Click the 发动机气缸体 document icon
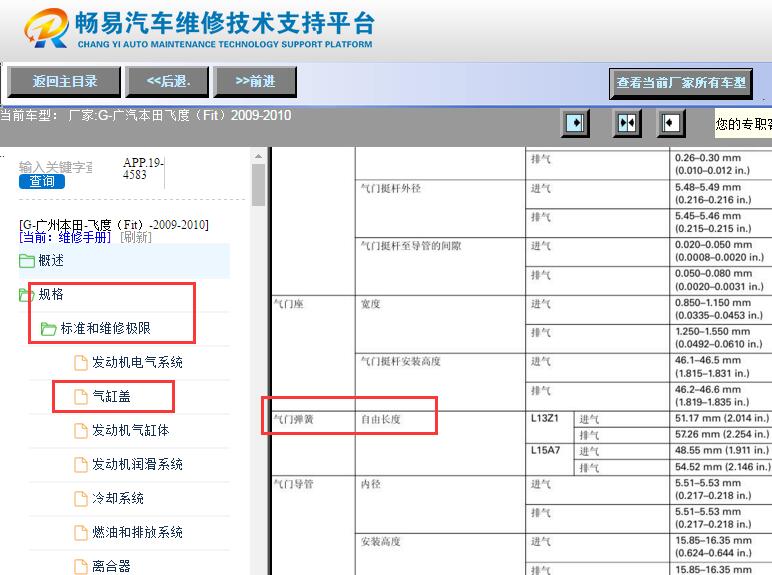The width and height of the screenshot is (772, 575). click(81, 431)
